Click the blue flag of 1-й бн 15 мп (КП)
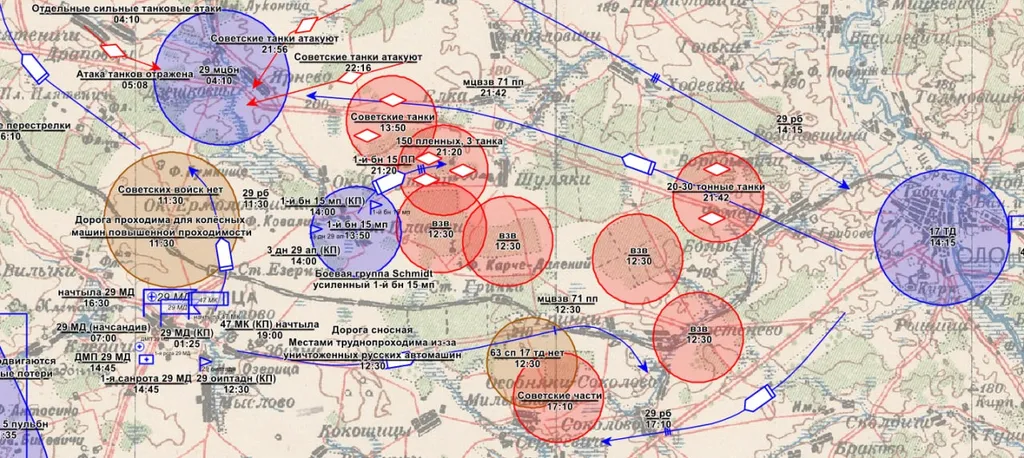This screenshot has height=458, width=1024. point(377,206)
